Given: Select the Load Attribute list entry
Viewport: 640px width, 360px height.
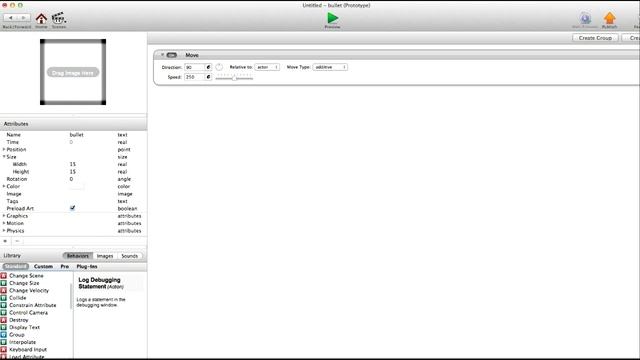Looking at the screenshot, I should click(x=27, y=357).
